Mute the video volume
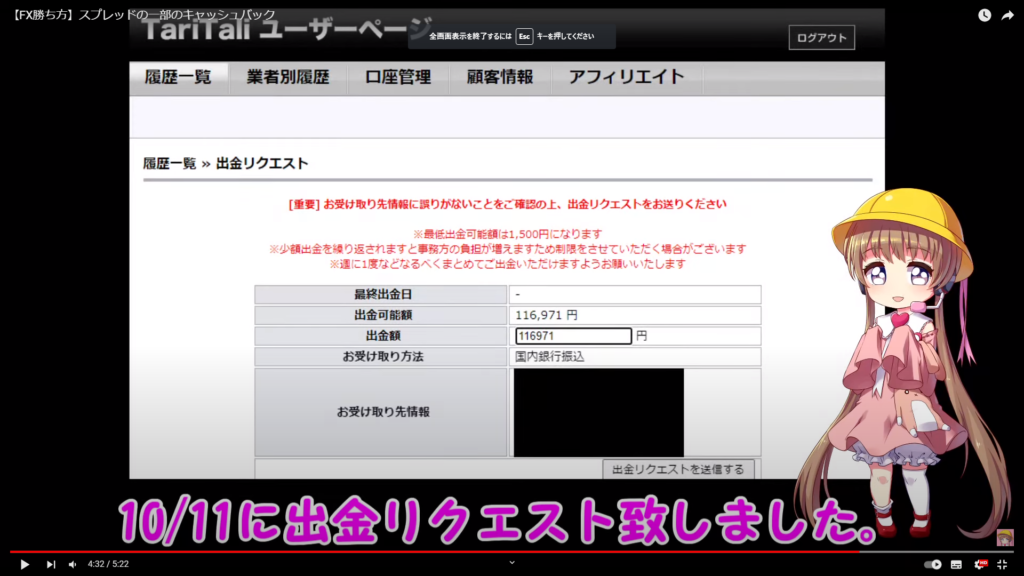The height and width of the screenshot is (576, 1024). (72, 564)
